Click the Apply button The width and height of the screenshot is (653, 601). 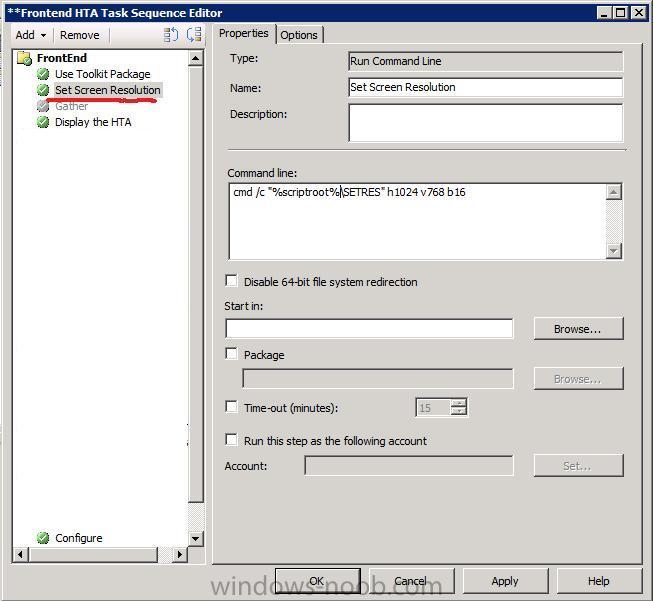point(505,581)
